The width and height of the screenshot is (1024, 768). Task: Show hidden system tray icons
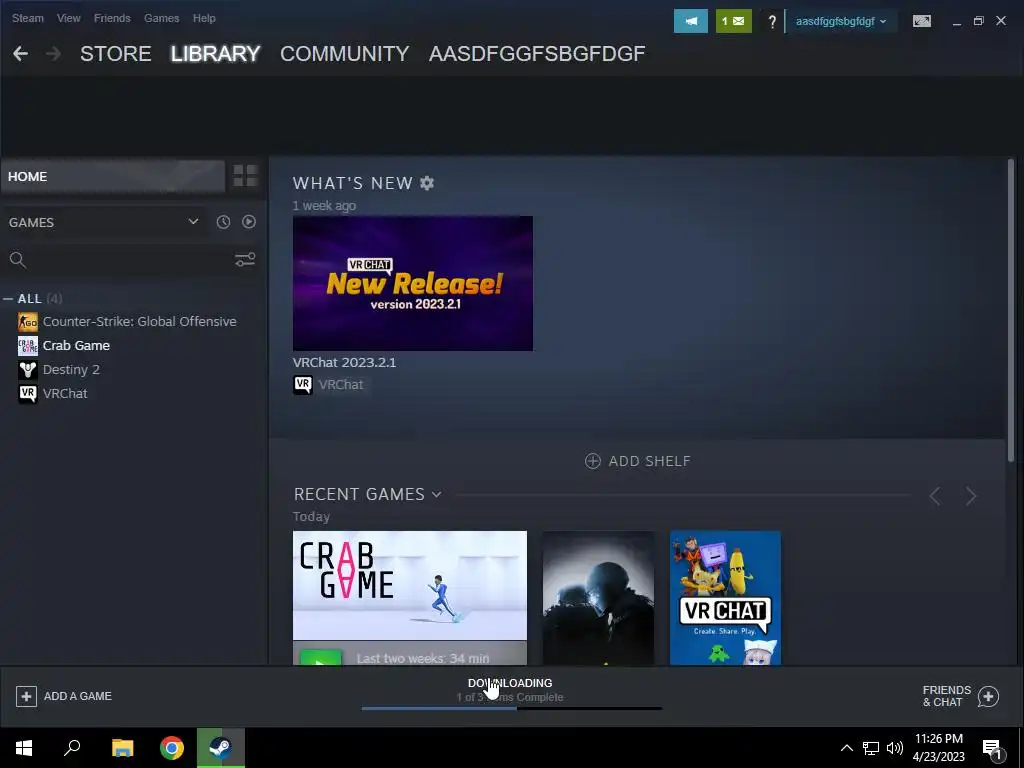pyautogui.click(x=846, y=748)
